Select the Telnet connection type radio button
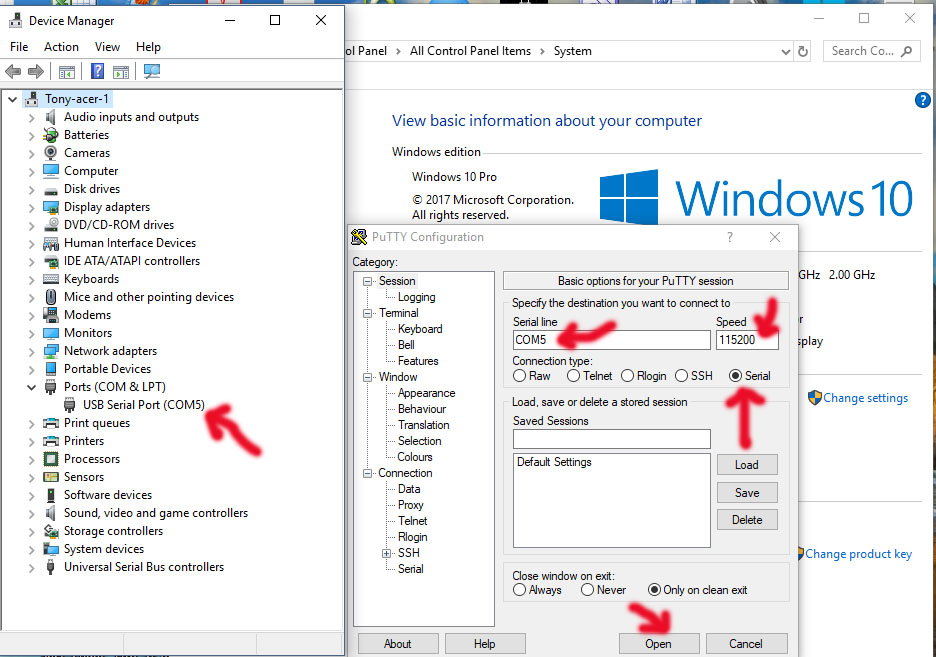The height and width of the screenshot is (657, 936). [573, 376]
